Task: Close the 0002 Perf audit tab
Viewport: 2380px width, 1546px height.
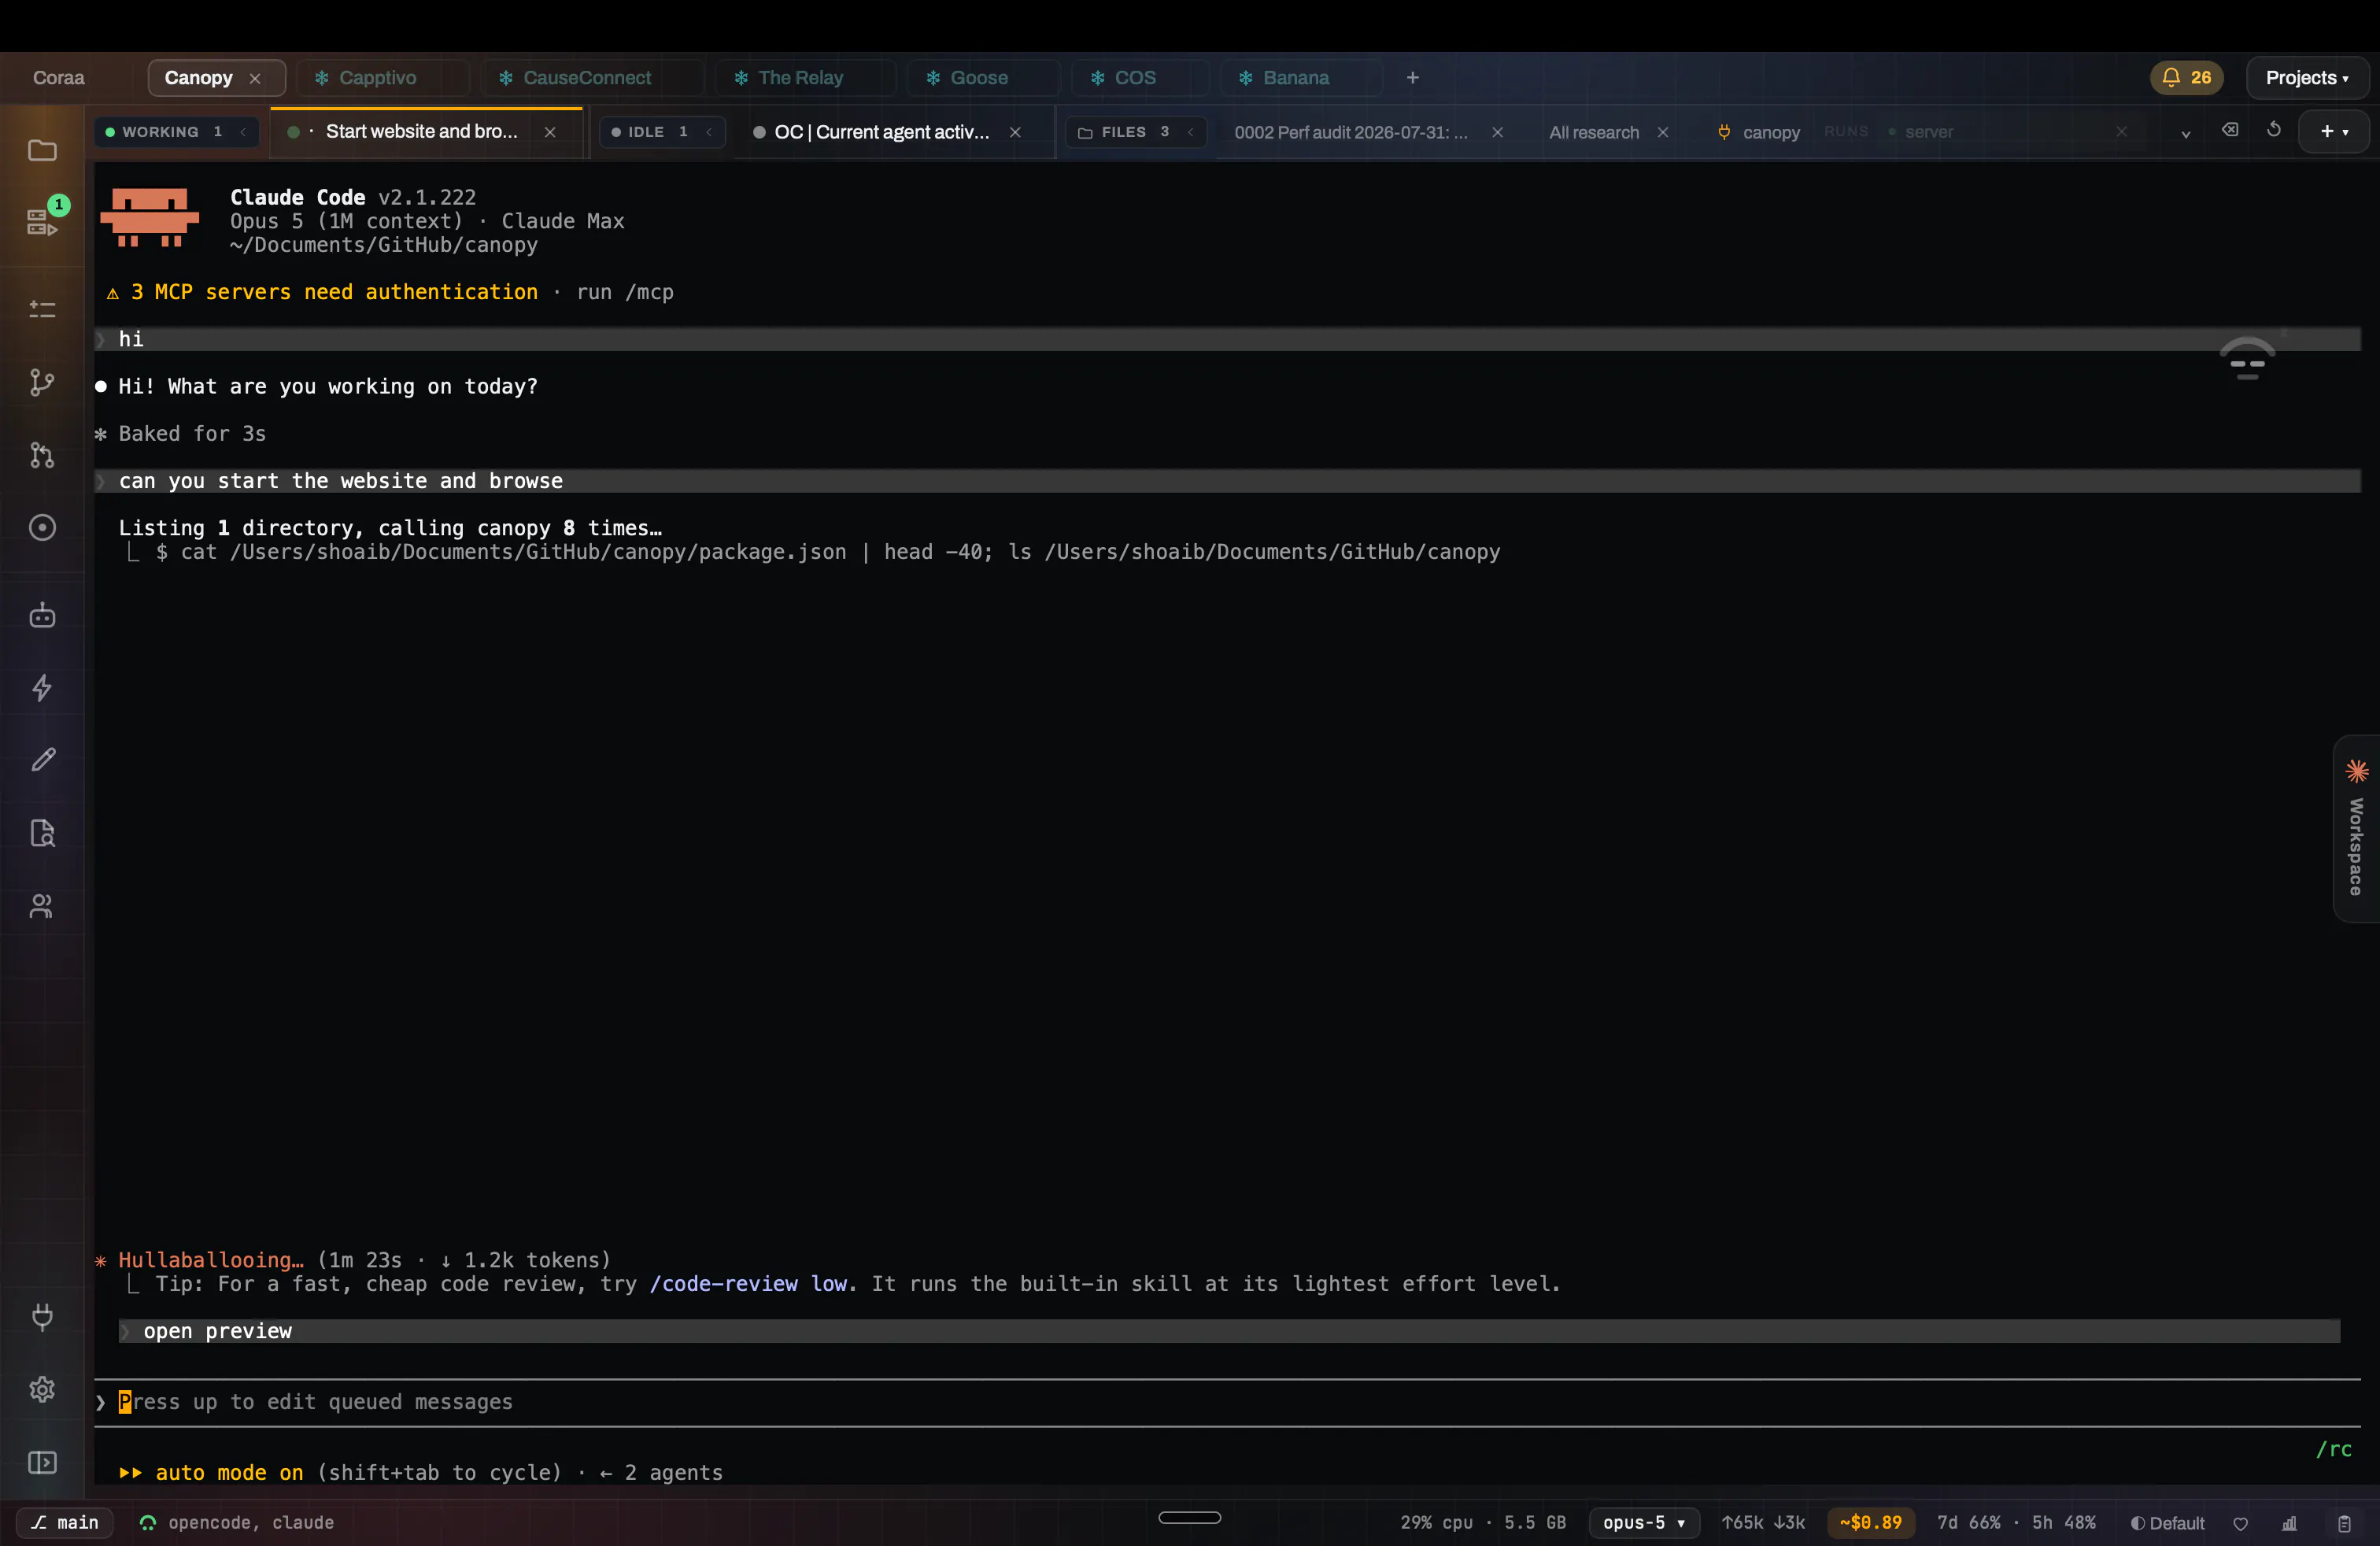Action: click(1497, 132)
